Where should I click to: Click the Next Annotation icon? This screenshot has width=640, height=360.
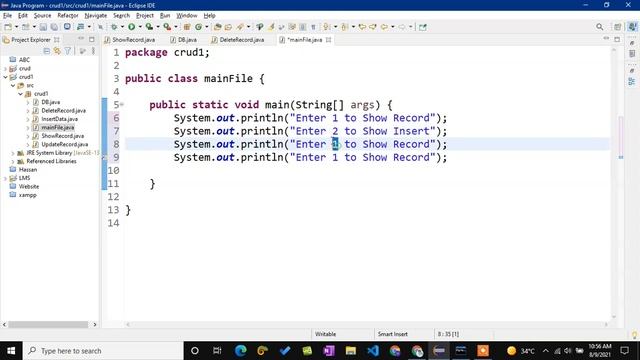tap(327, 27)
